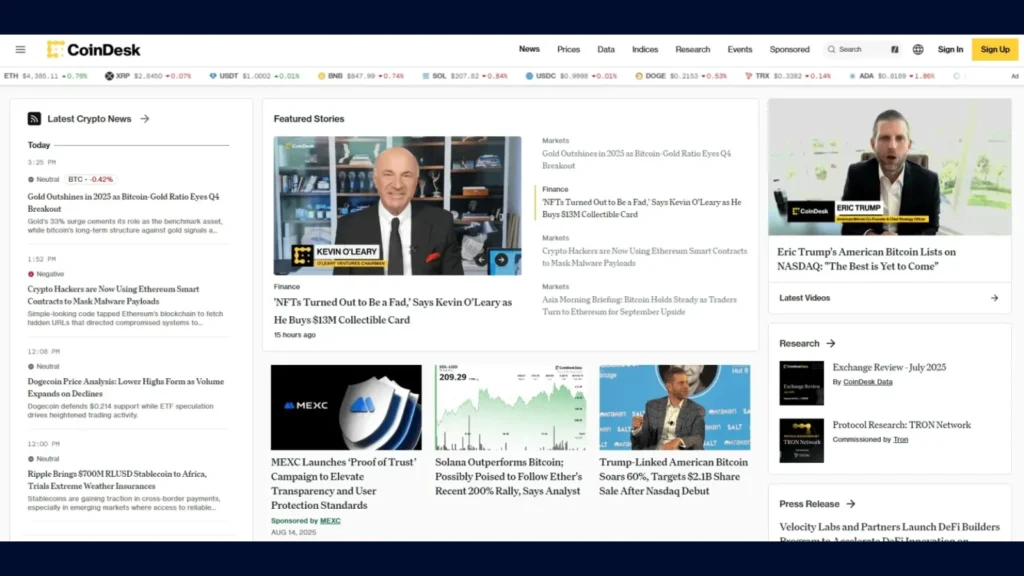Image resolution: width=1024 pixels, height=576 pixels.
Task: Open Protocol Research: TRON Network report
Action: coord(901,425)
